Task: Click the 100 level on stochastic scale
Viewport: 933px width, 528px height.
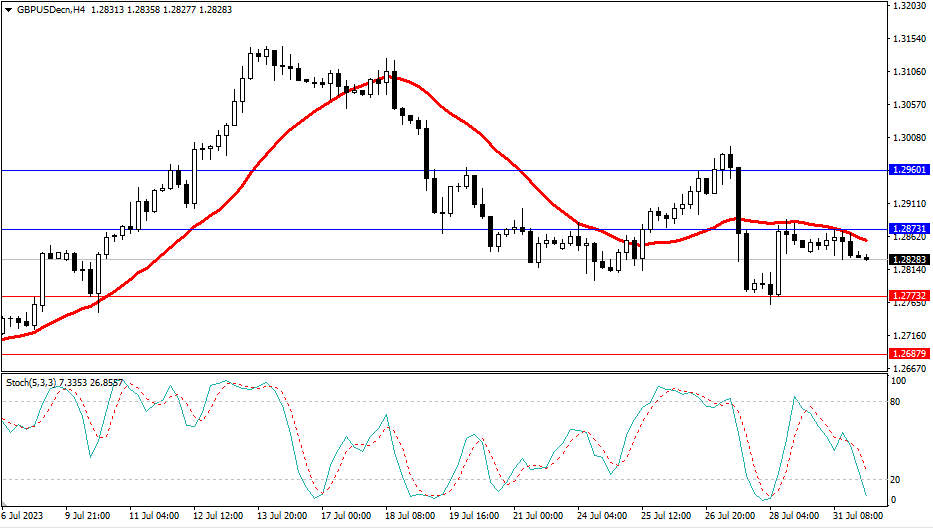Action: pos(898,381)
